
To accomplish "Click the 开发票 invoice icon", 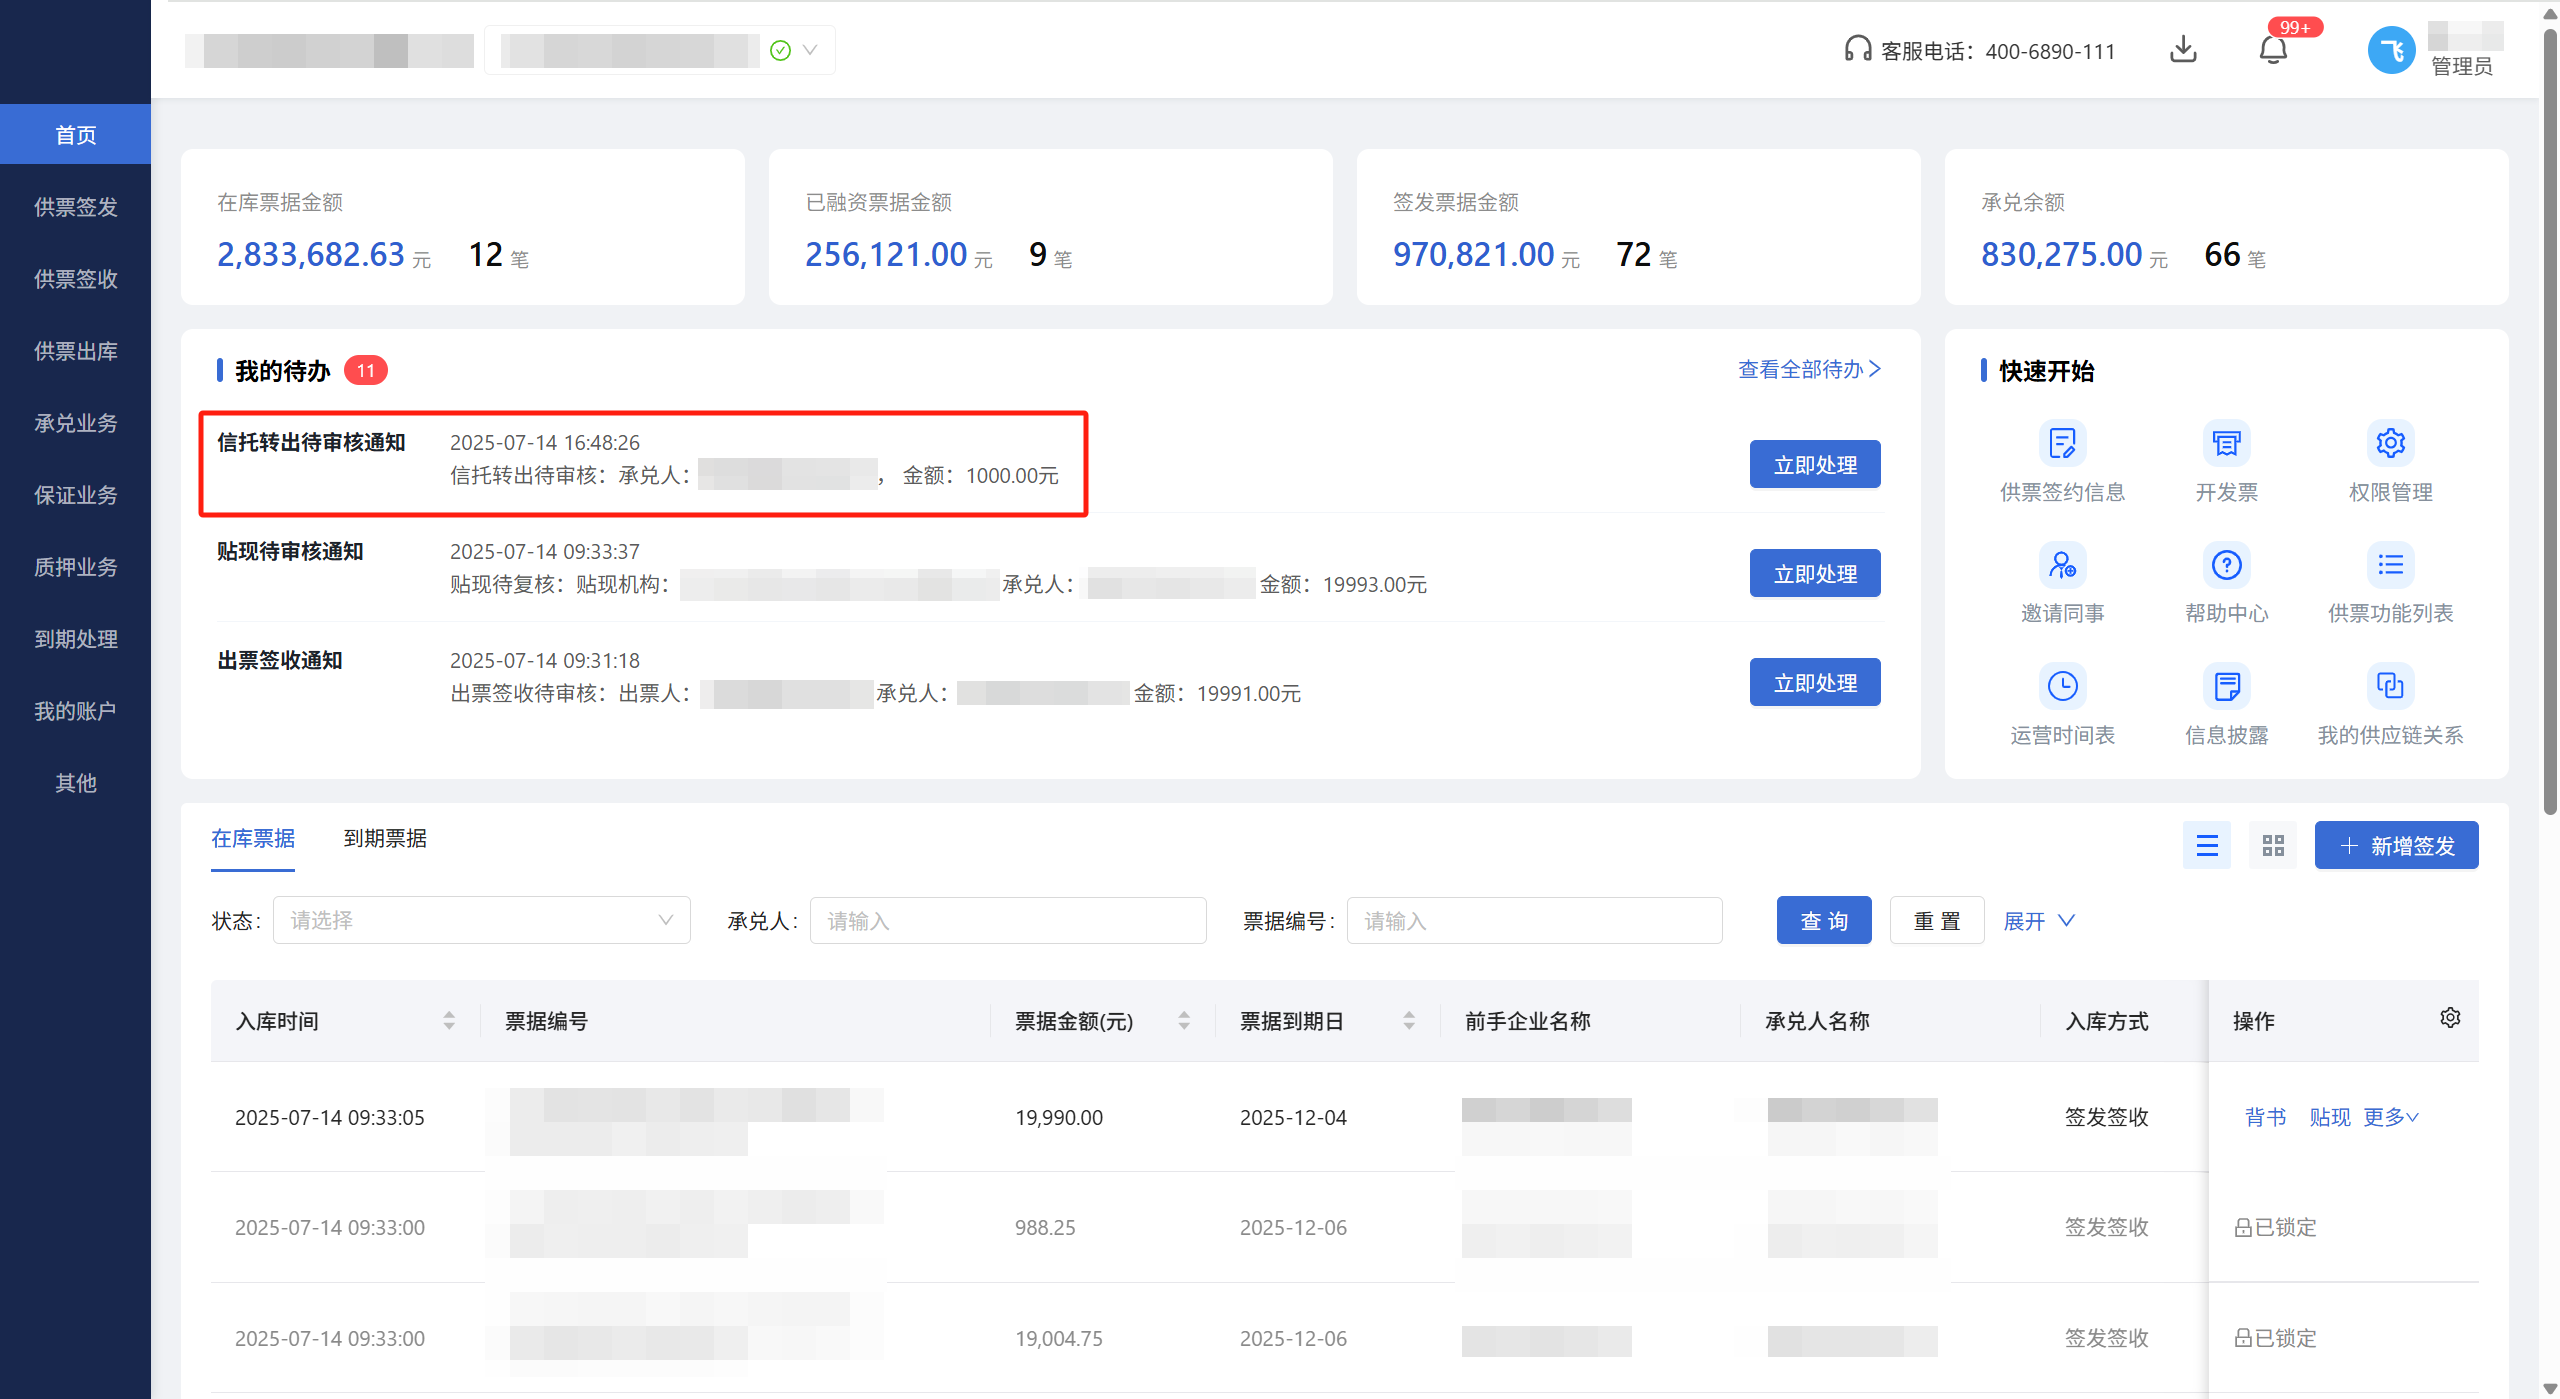I will 2226,443.
